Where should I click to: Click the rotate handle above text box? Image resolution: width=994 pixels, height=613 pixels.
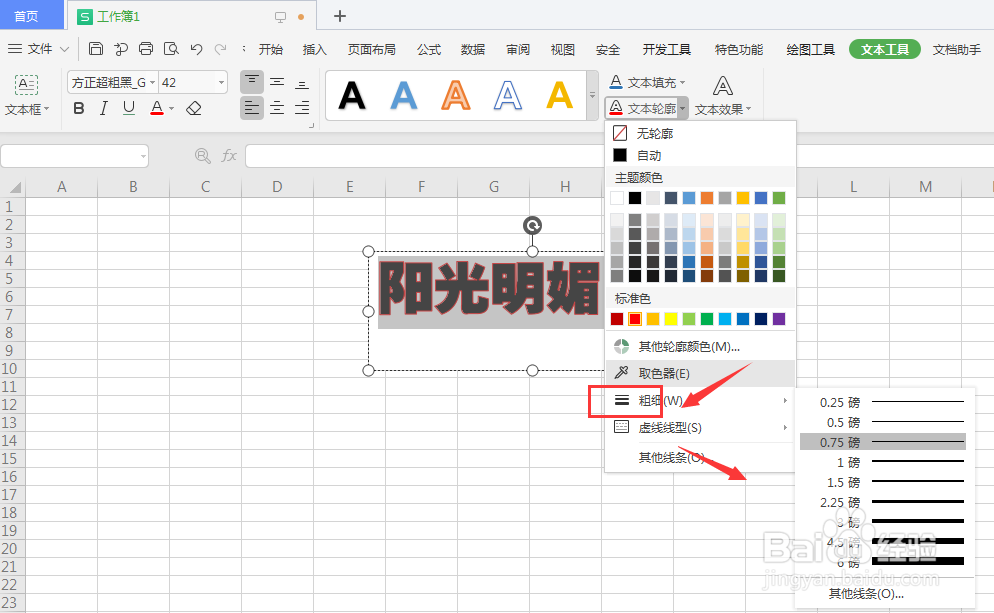coord(532,225)
